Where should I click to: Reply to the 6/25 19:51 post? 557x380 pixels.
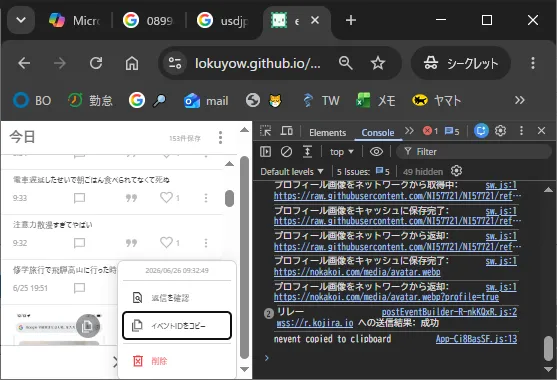point(79,288)
